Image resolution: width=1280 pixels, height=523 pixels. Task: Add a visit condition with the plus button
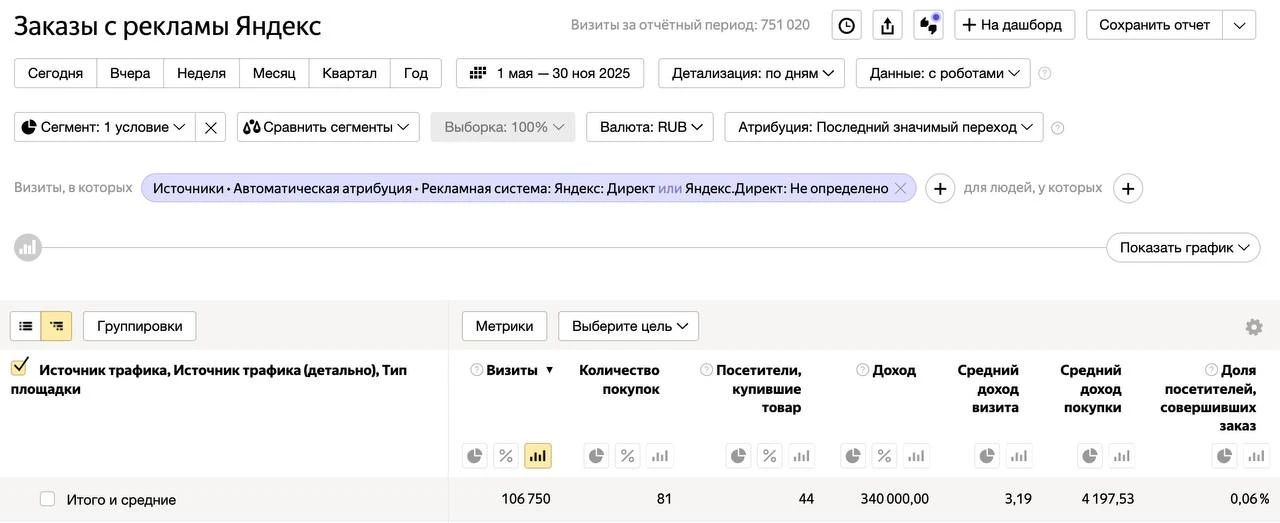tap(940, 188)
